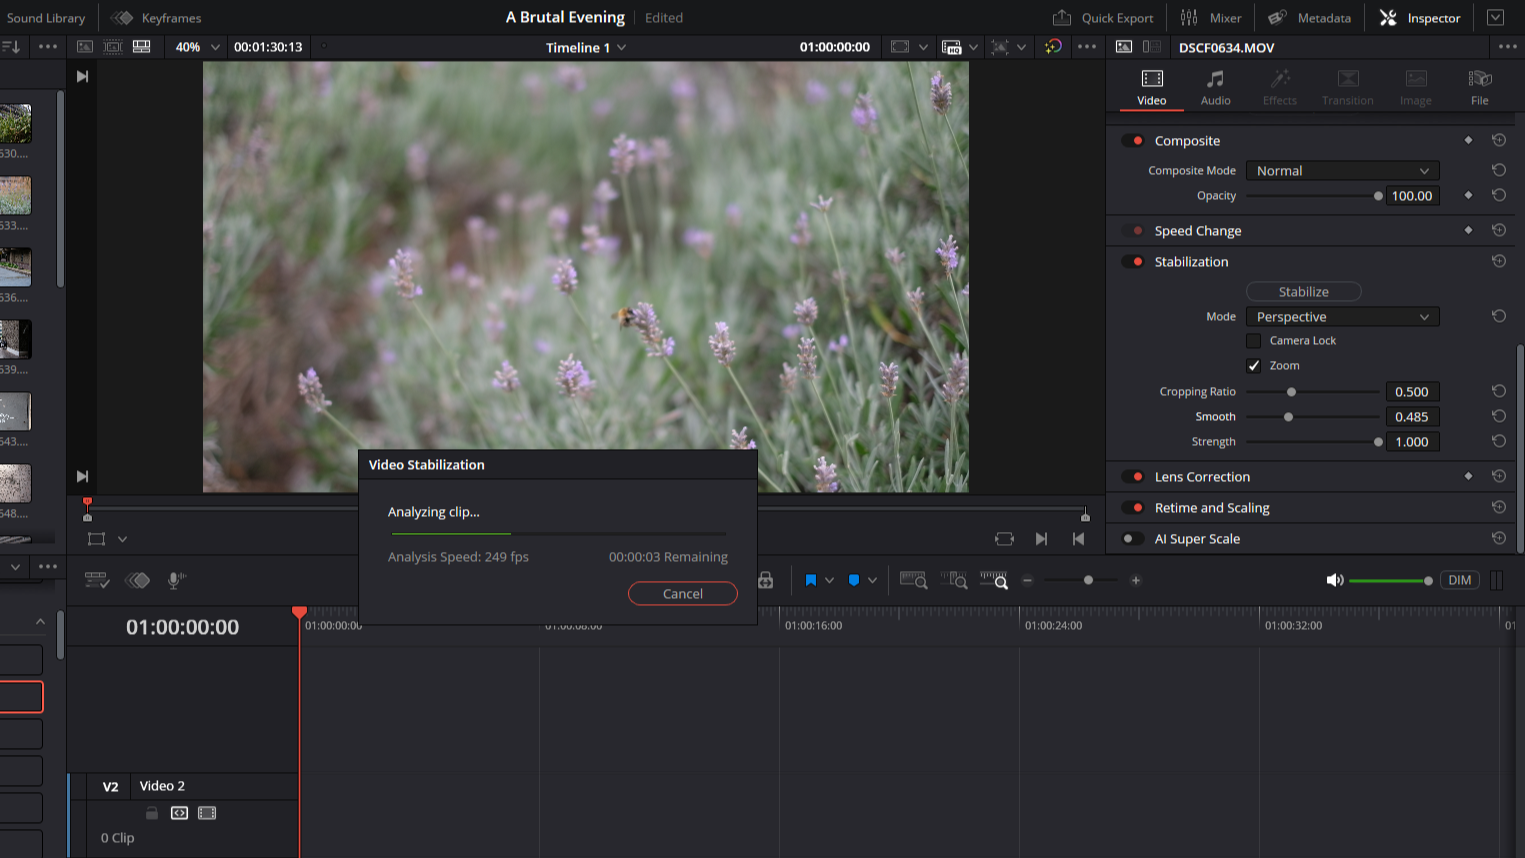Screen dimensions: 1525x858
Task: Enable the AI Super Scale switch
Action: coord(1132,539)
